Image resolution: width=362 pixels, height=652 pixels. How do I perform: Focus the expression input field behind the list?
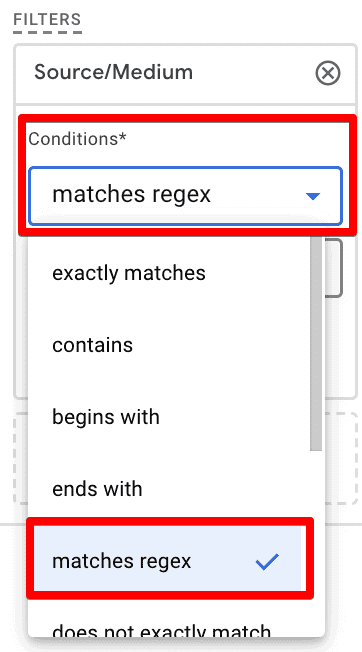[x=334, y=268]
